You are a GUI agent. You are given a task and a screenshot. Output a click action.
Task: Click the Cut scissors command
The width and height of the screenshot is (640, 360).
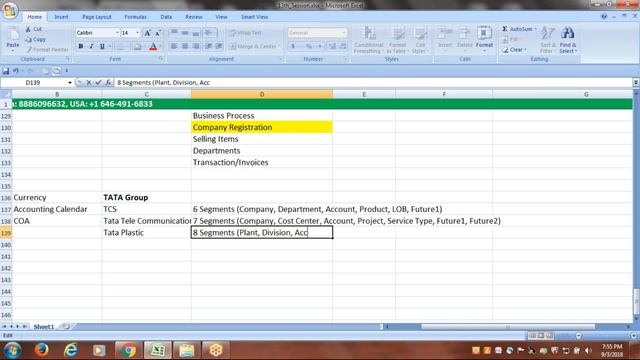(33, 29)
